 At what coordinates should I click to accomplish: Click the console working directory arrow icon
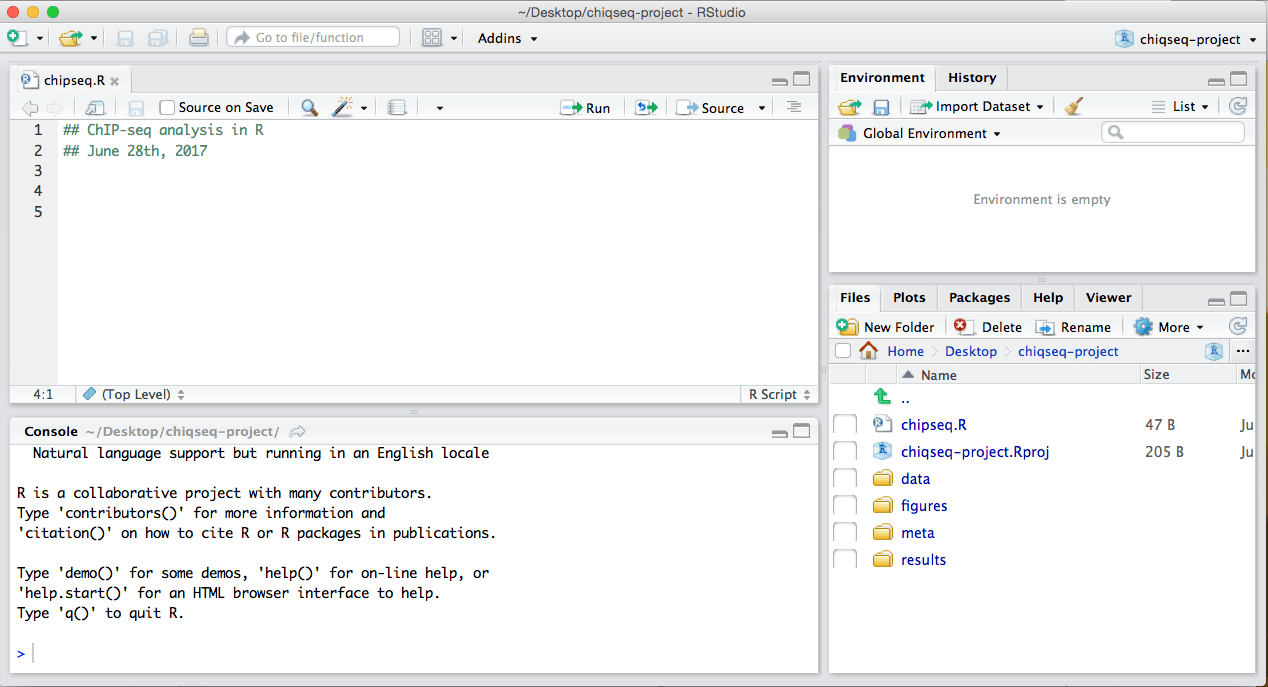297,432
